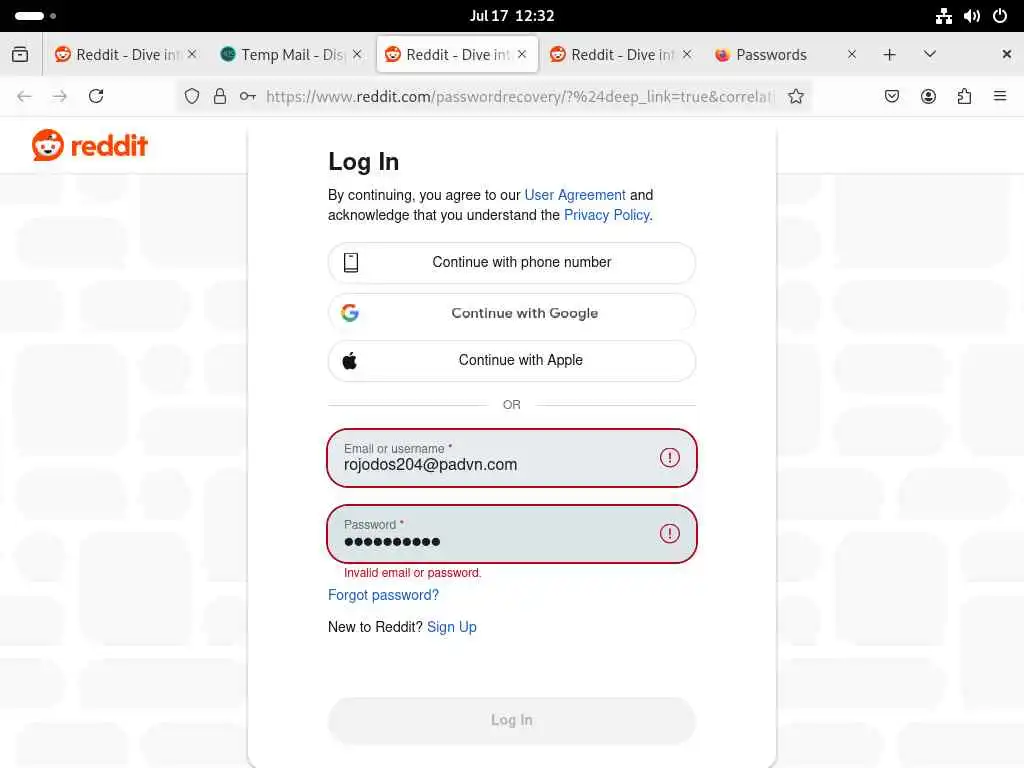Go forward to next page
This screenshot has width=1024, height=768.
click(x=59, y=97)
